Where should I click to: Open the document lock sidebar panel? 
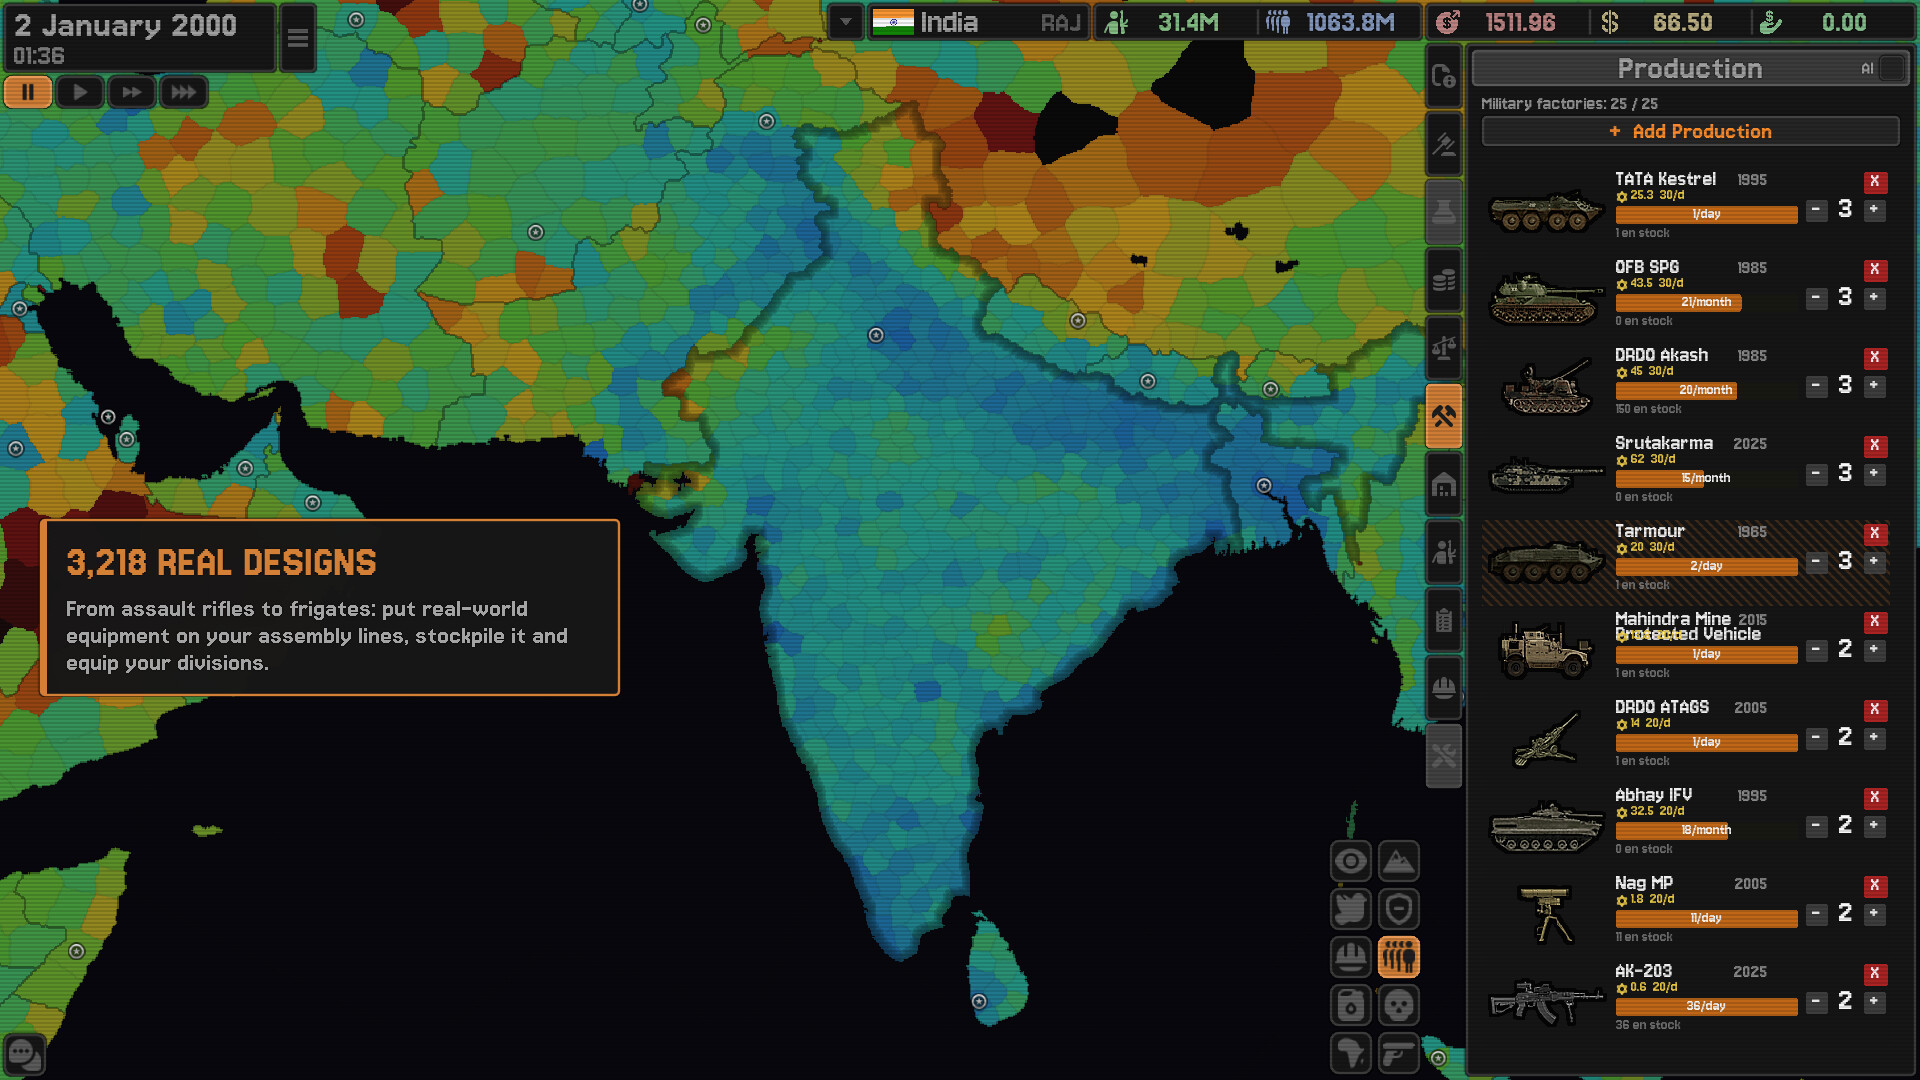click(x=1443, y=76)
